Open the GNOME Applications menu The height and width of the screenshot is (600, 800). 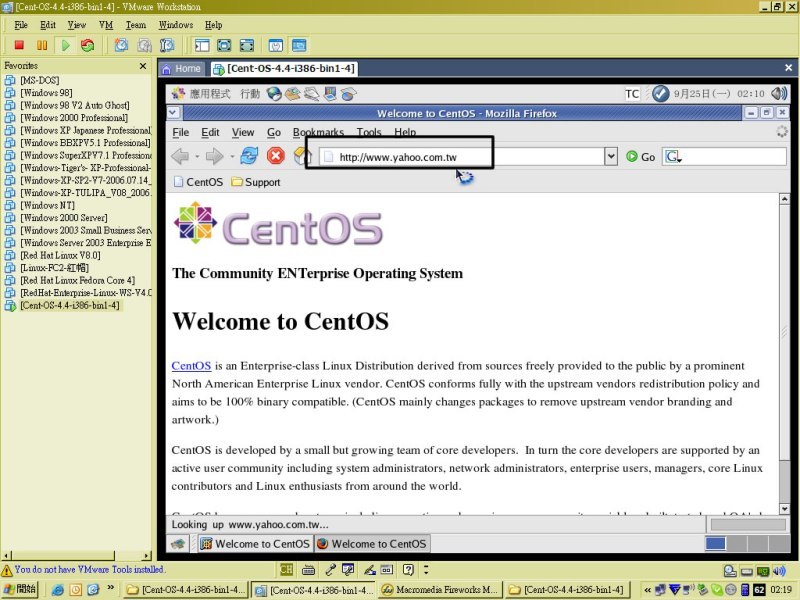210,94
